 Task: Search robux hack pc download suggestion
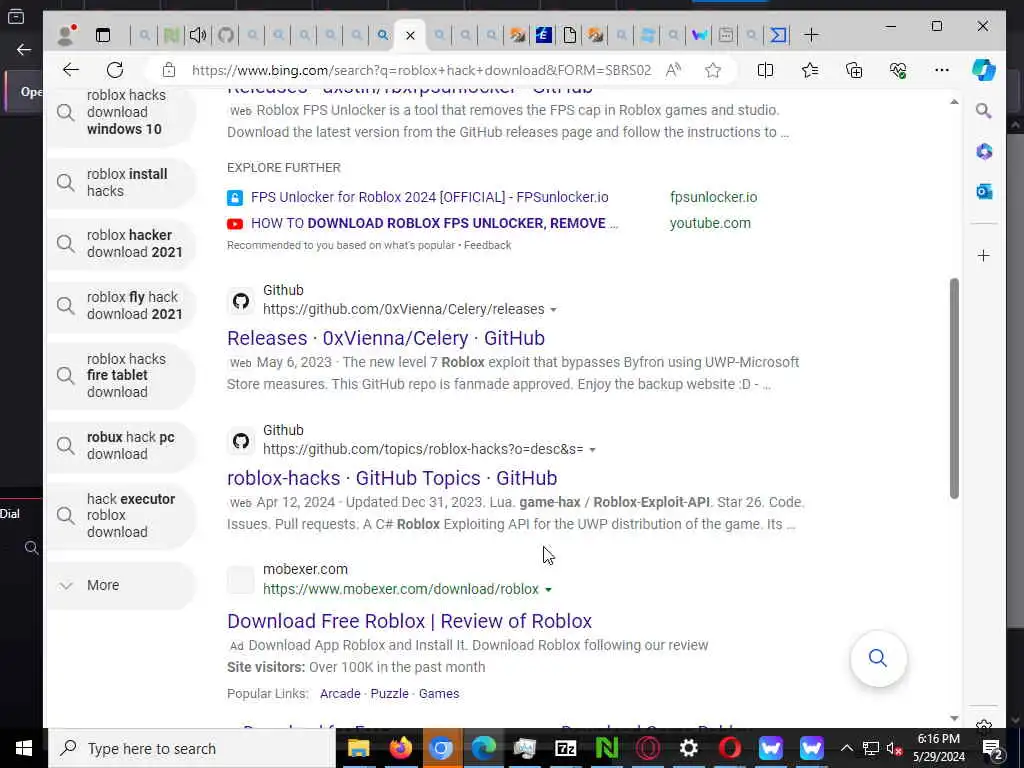pyautogui.click(x=121, y=446)
